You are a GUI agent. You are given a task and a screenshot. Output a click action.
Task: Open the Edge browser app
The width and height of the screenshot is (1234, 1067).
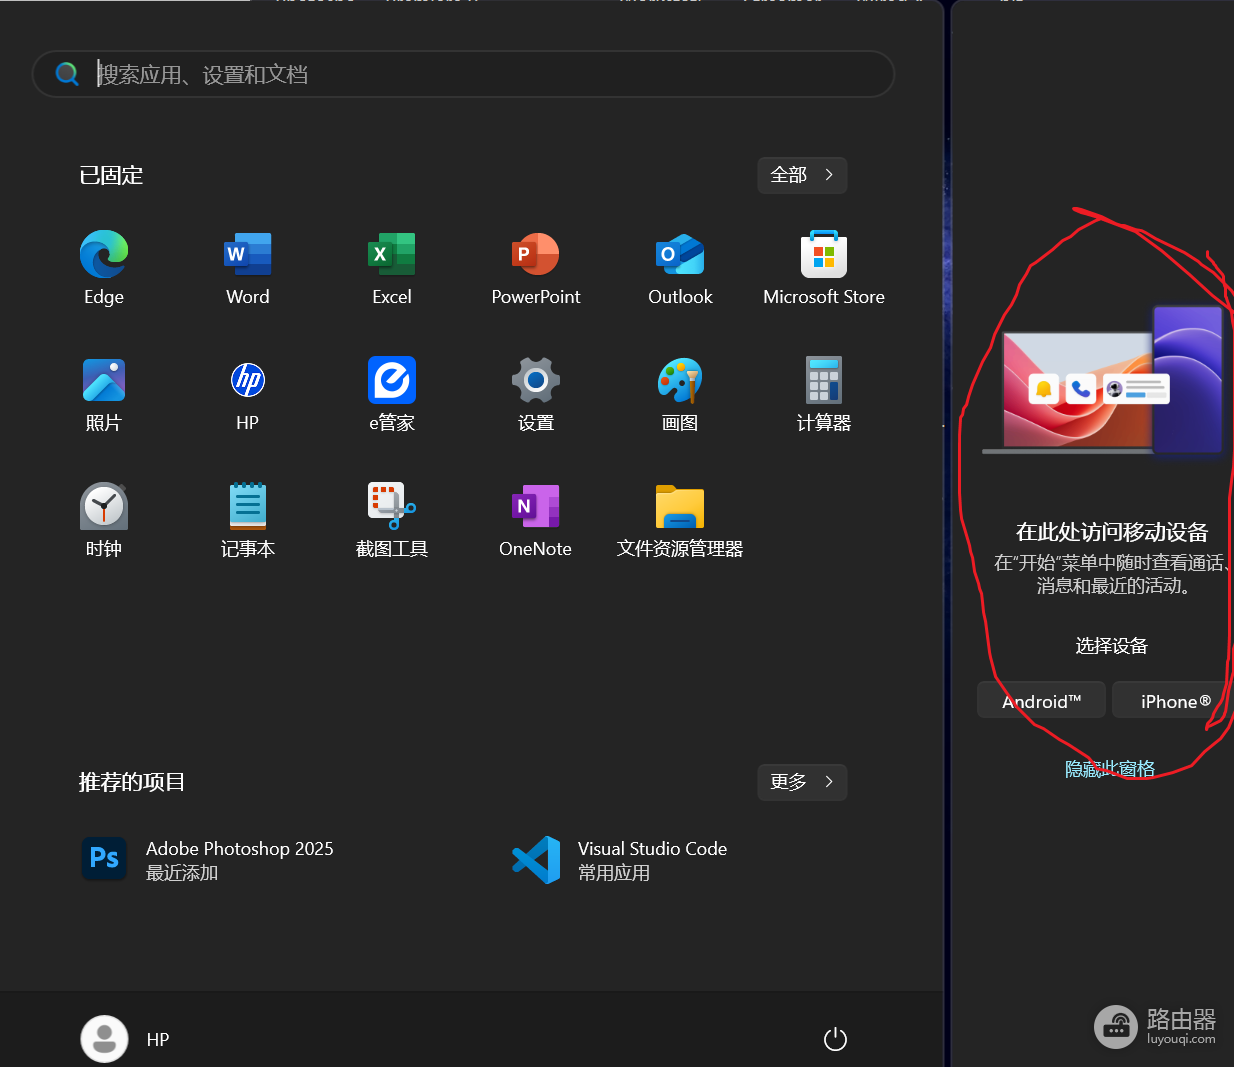[x=104, y=254]
